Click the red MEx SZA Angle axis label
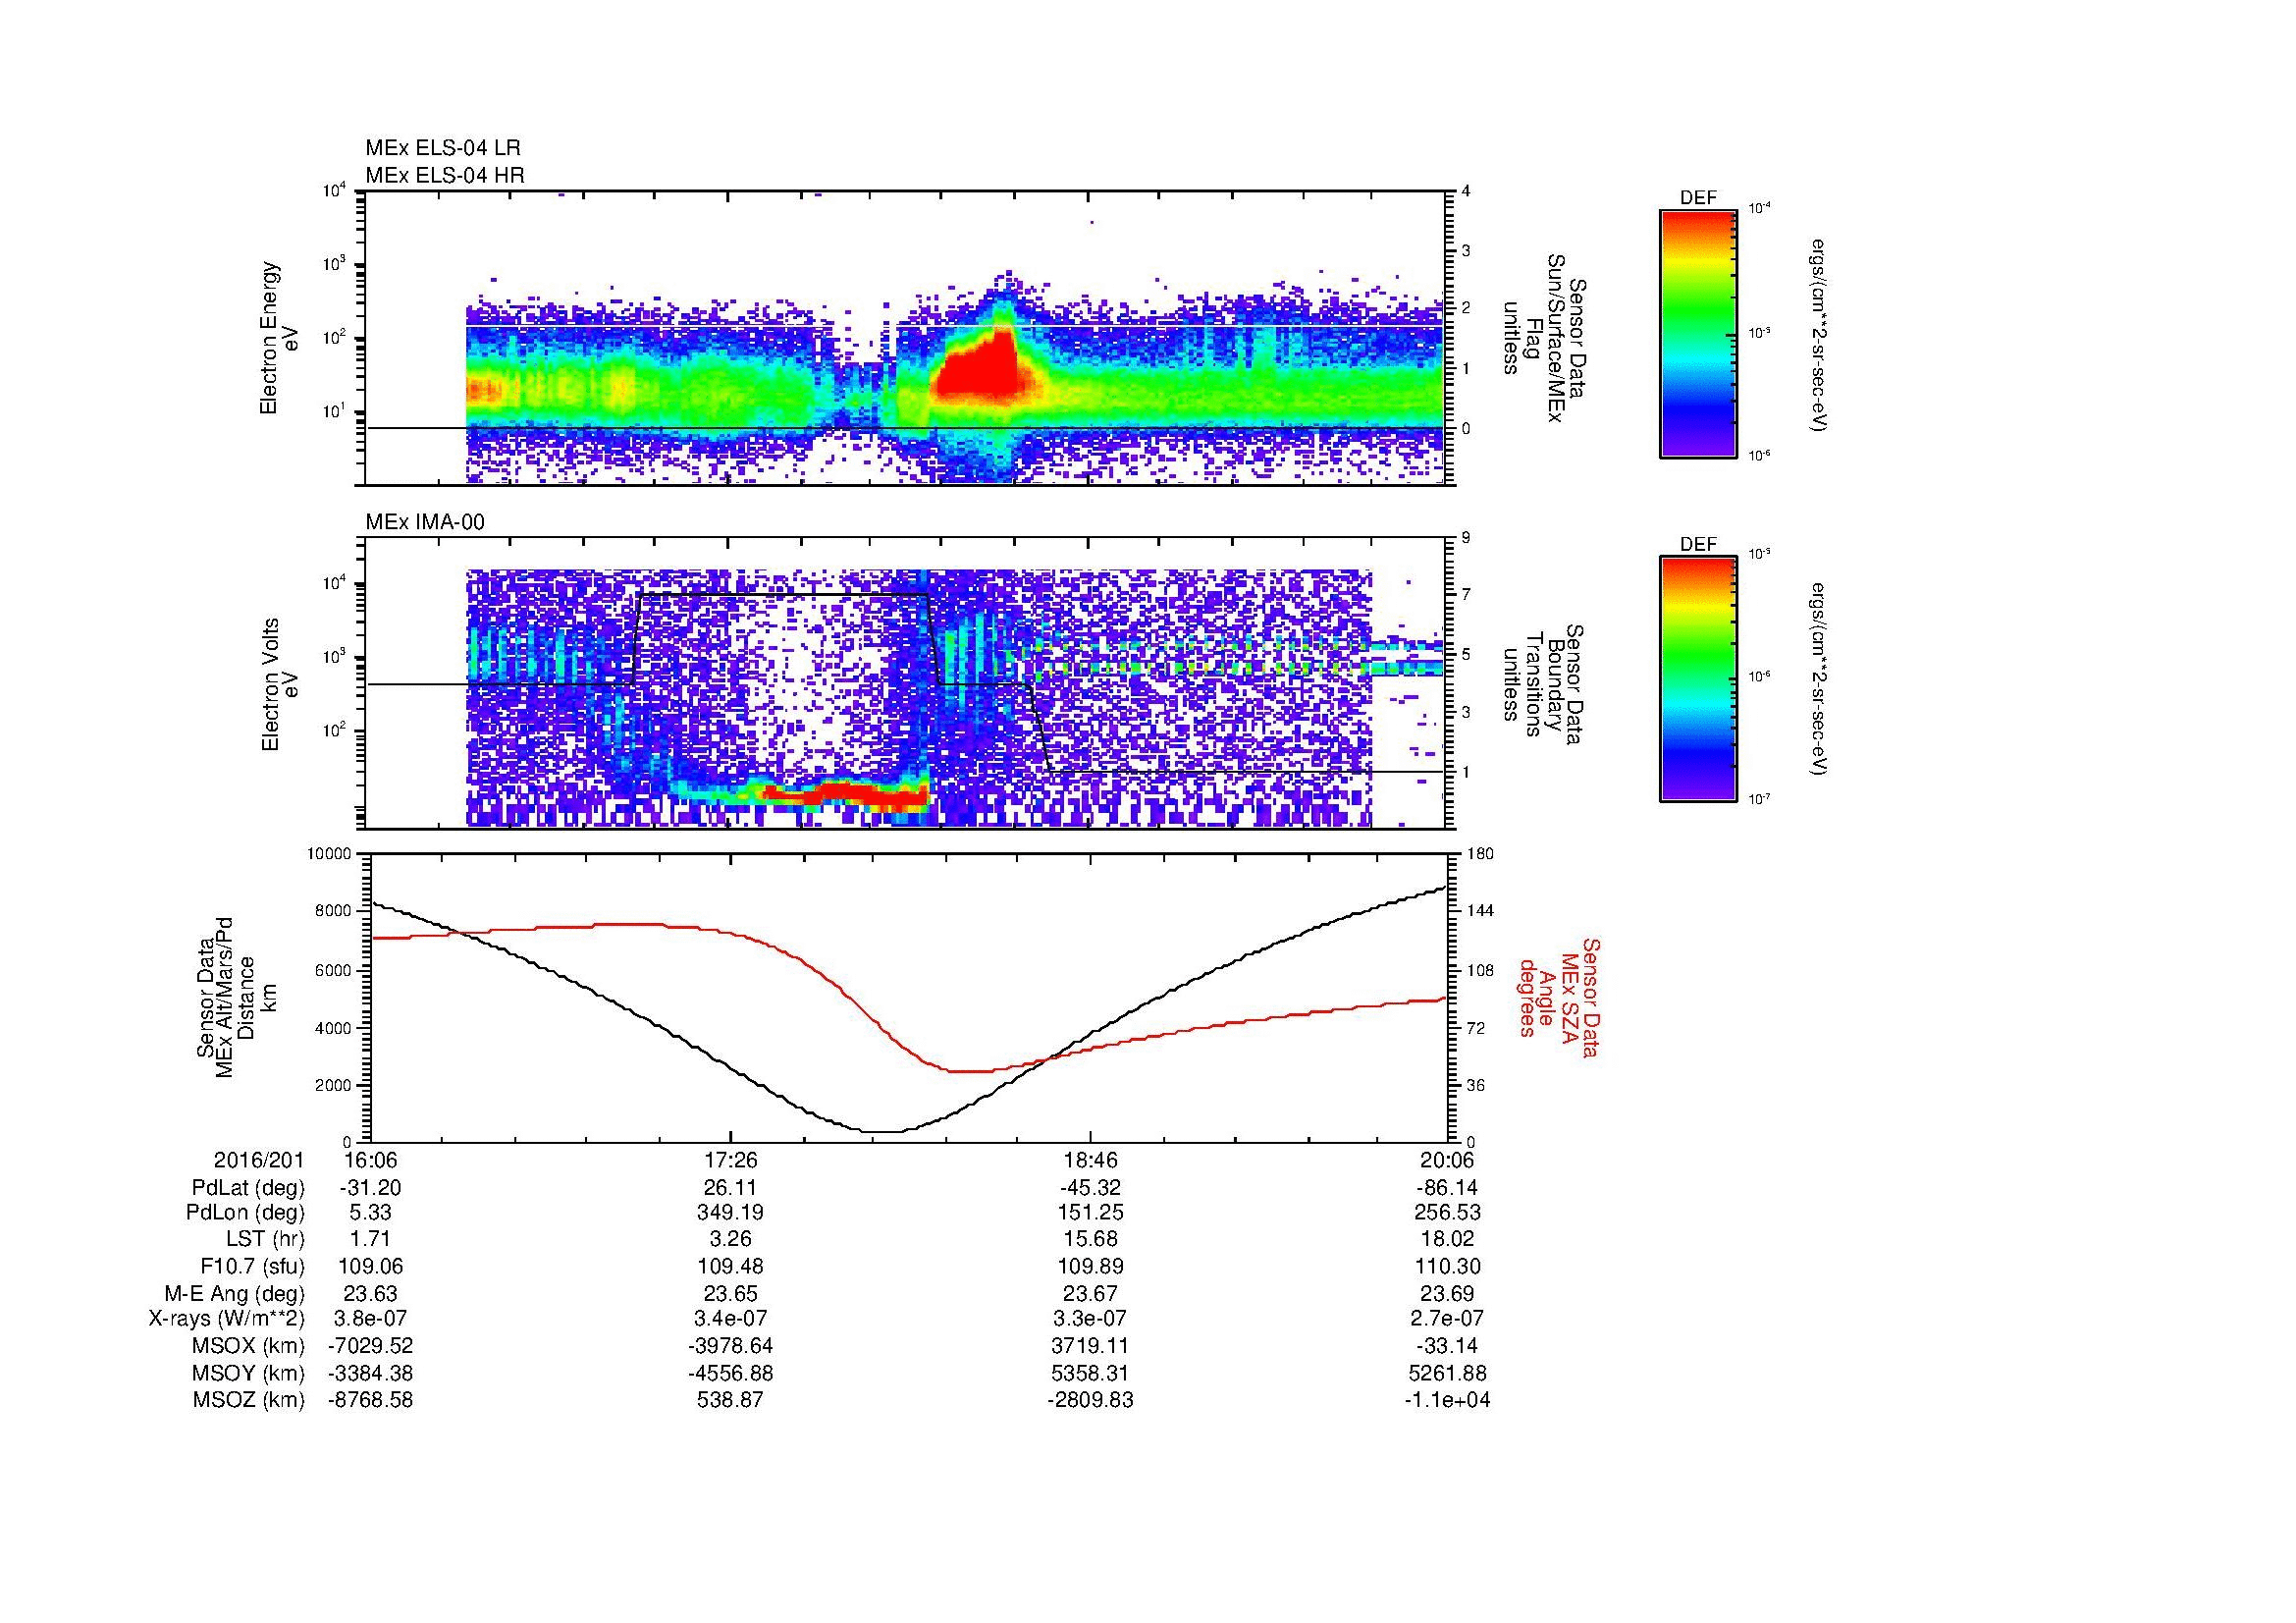Viewport: 2296px width, 1623px height. [1560, 1000]
